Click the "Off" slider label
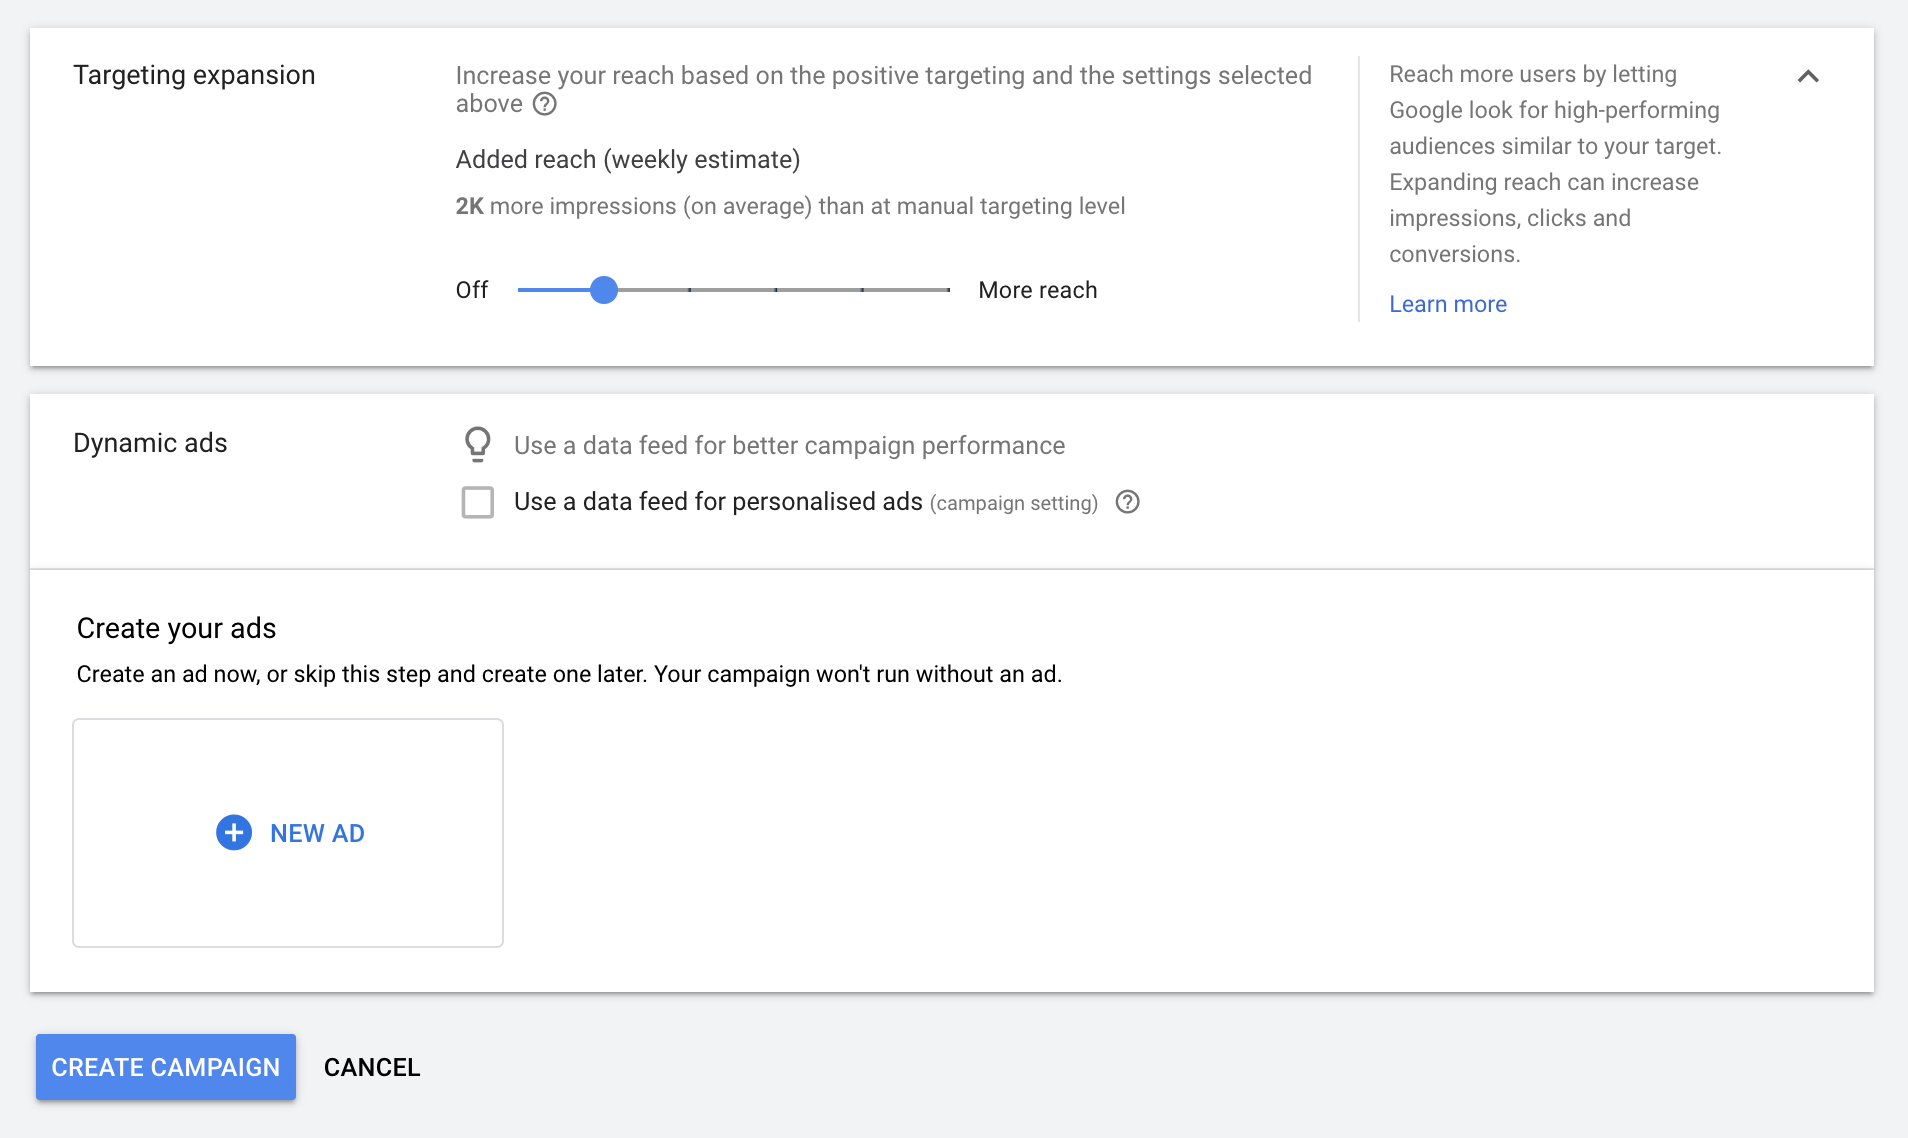The image size is (1908, 1138). 471,290
